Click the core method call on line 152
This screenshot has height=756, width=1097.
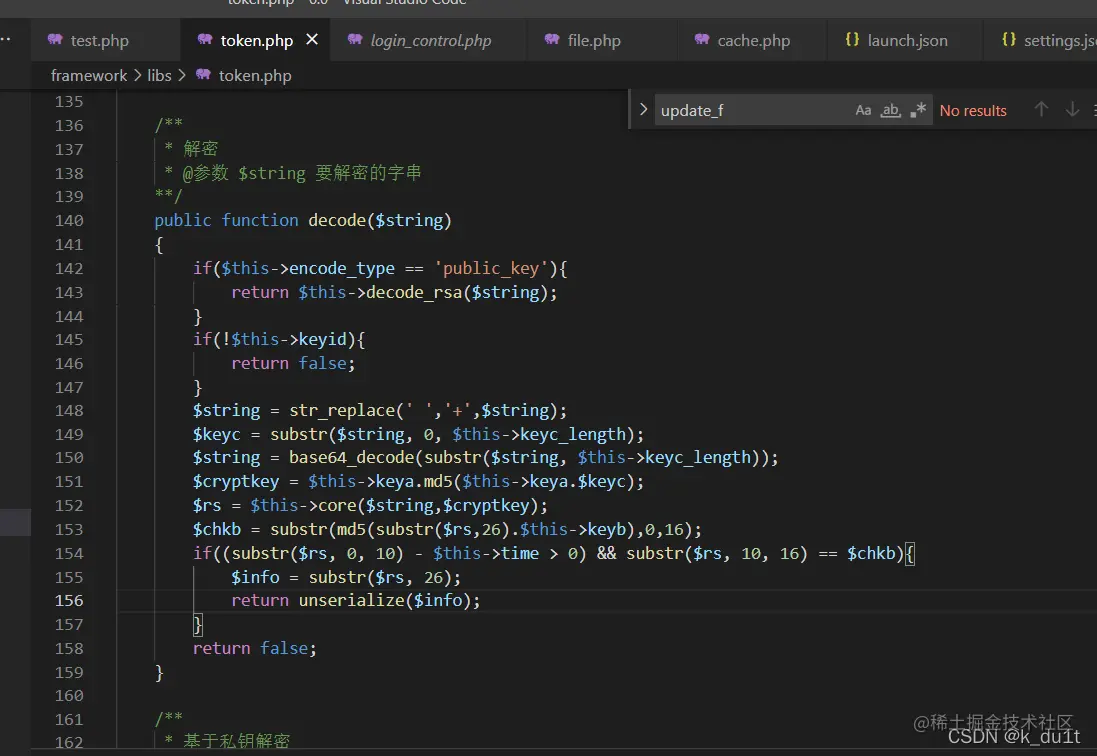click(337, 505)
